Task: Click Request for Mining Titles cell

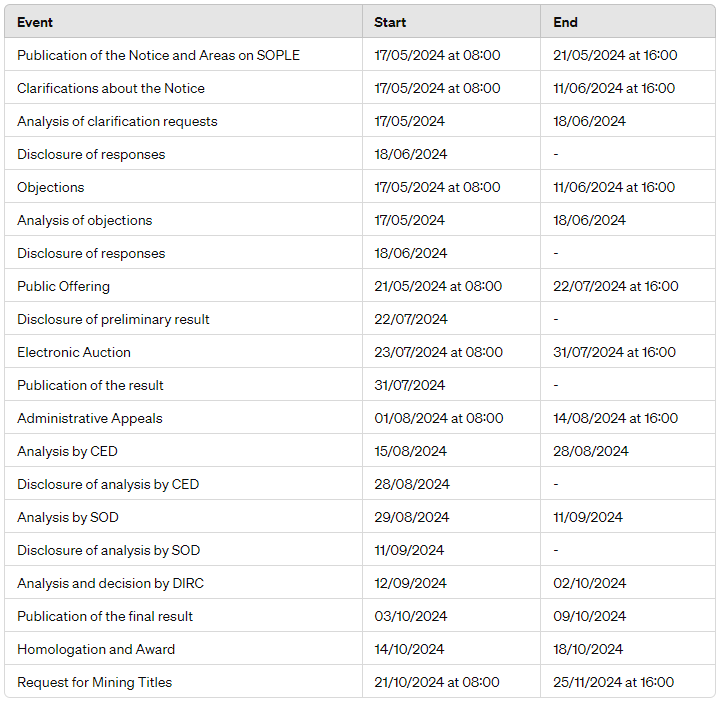Action: 94,682
